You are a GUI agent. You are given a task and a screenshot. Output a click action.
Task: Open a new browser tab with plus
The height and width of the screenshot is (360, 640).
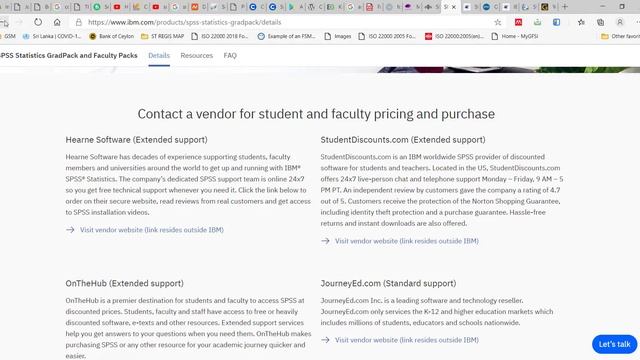tap(565, 7)
